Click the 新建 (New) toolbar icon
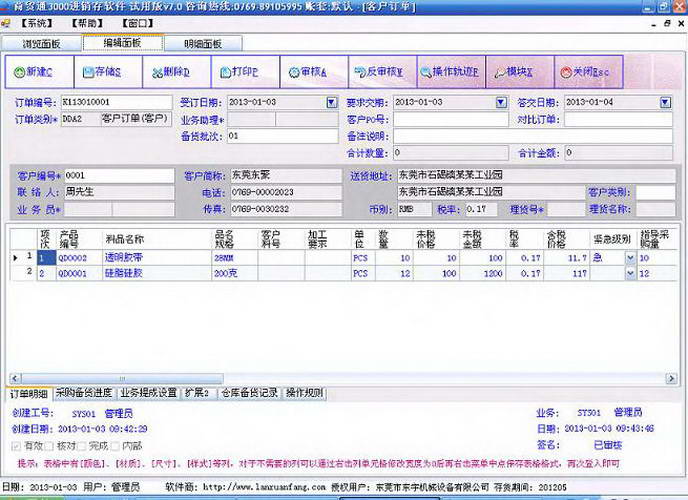The width and height of the screenshot is (688, 500). tap(37, 72)
